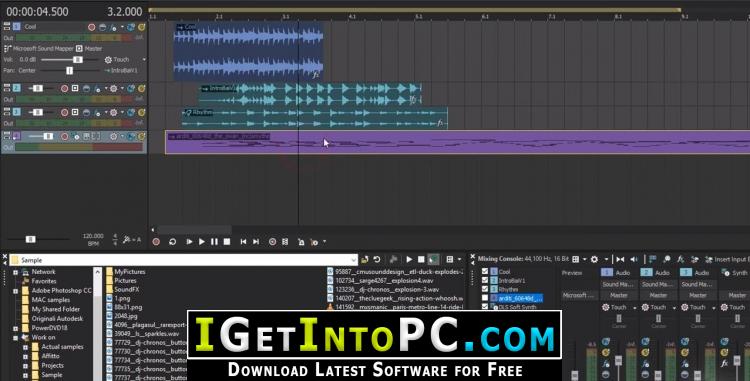This screenshot has height=381, width=750.
Task: Expand the Adobe Photoshop CC folder
Action: click(15, 291)
